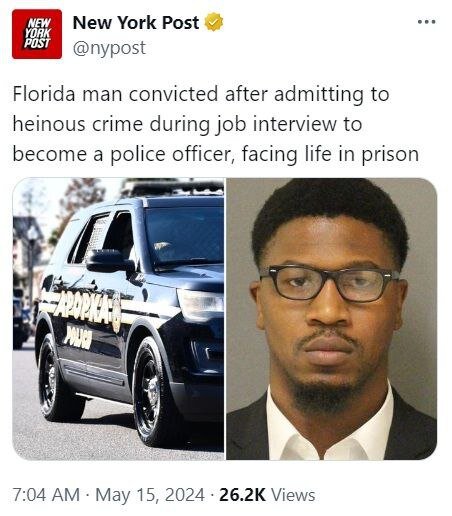Screen dimensions: 452x516
Task: Open the police car photo
Action: click(118, 319)
